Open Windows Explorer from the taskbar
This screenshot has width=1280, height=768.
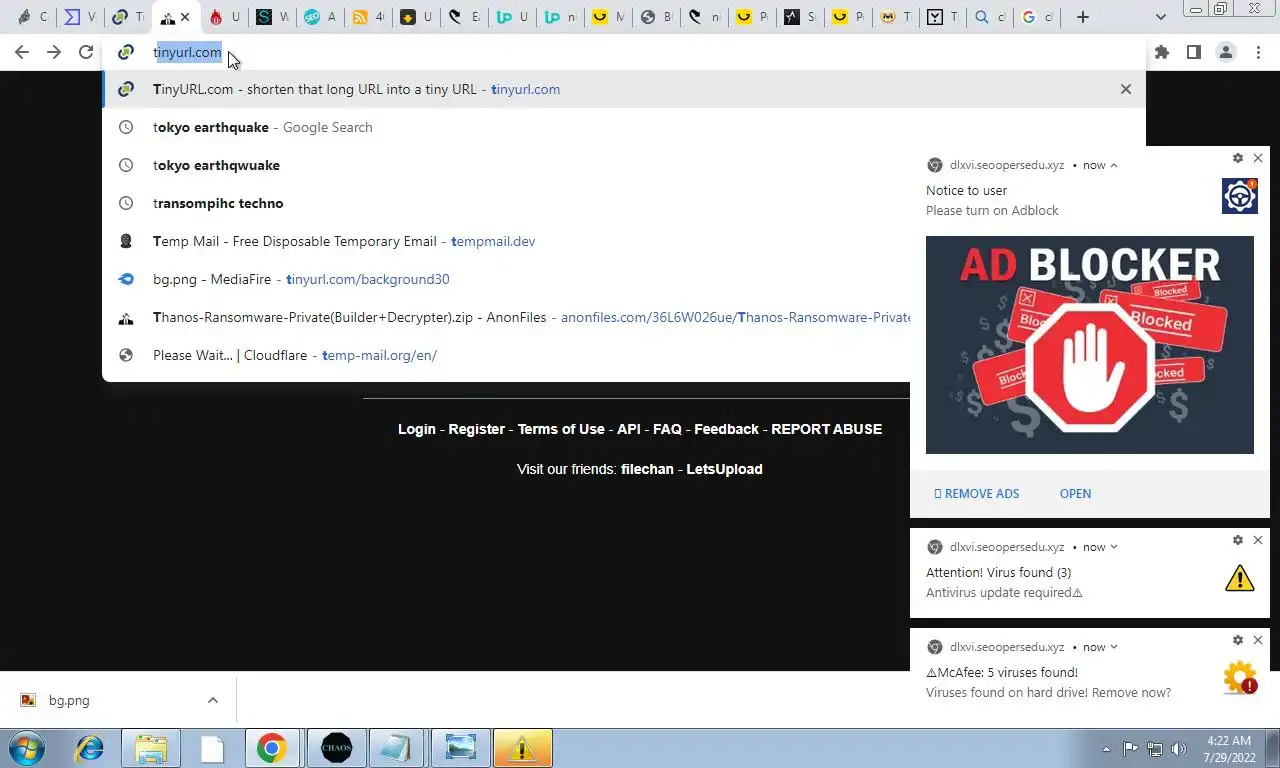pyautogui.click(x=151, y=748)
